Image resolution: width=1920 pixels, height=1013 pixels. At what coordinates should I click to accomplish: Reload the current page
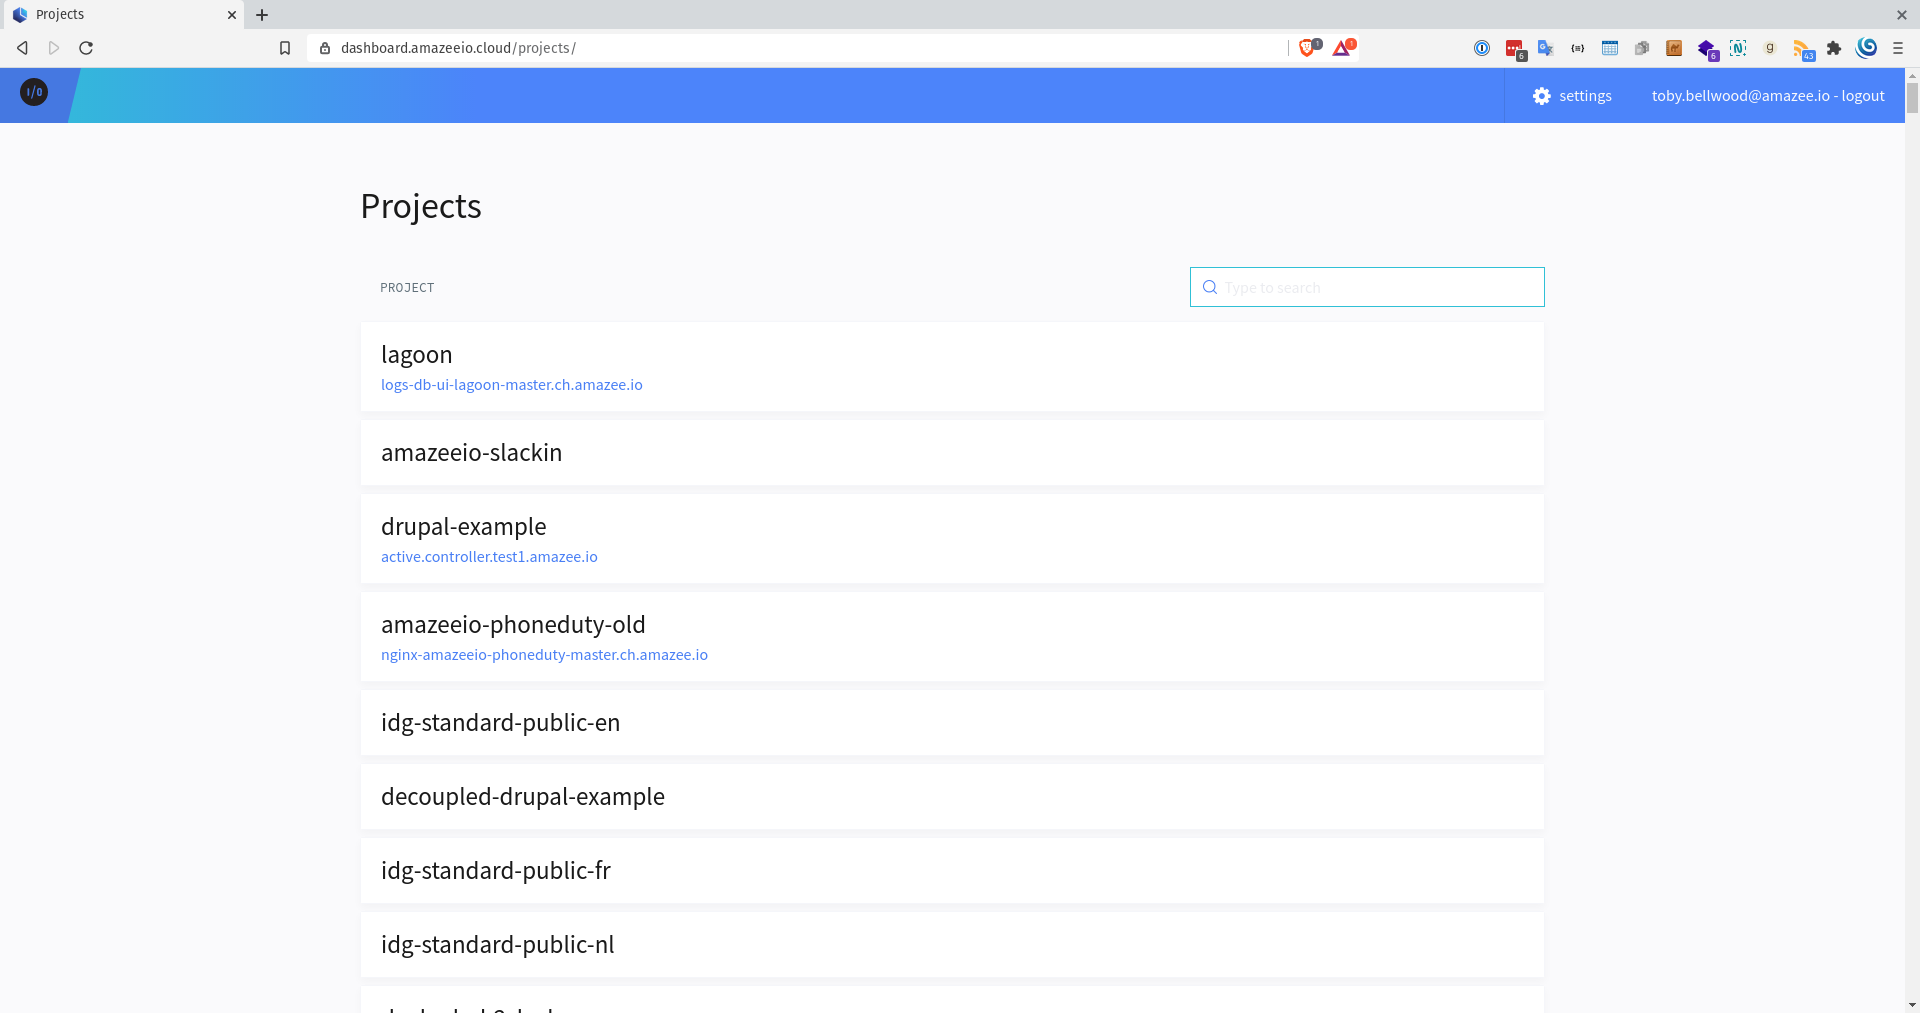(86, 48)
